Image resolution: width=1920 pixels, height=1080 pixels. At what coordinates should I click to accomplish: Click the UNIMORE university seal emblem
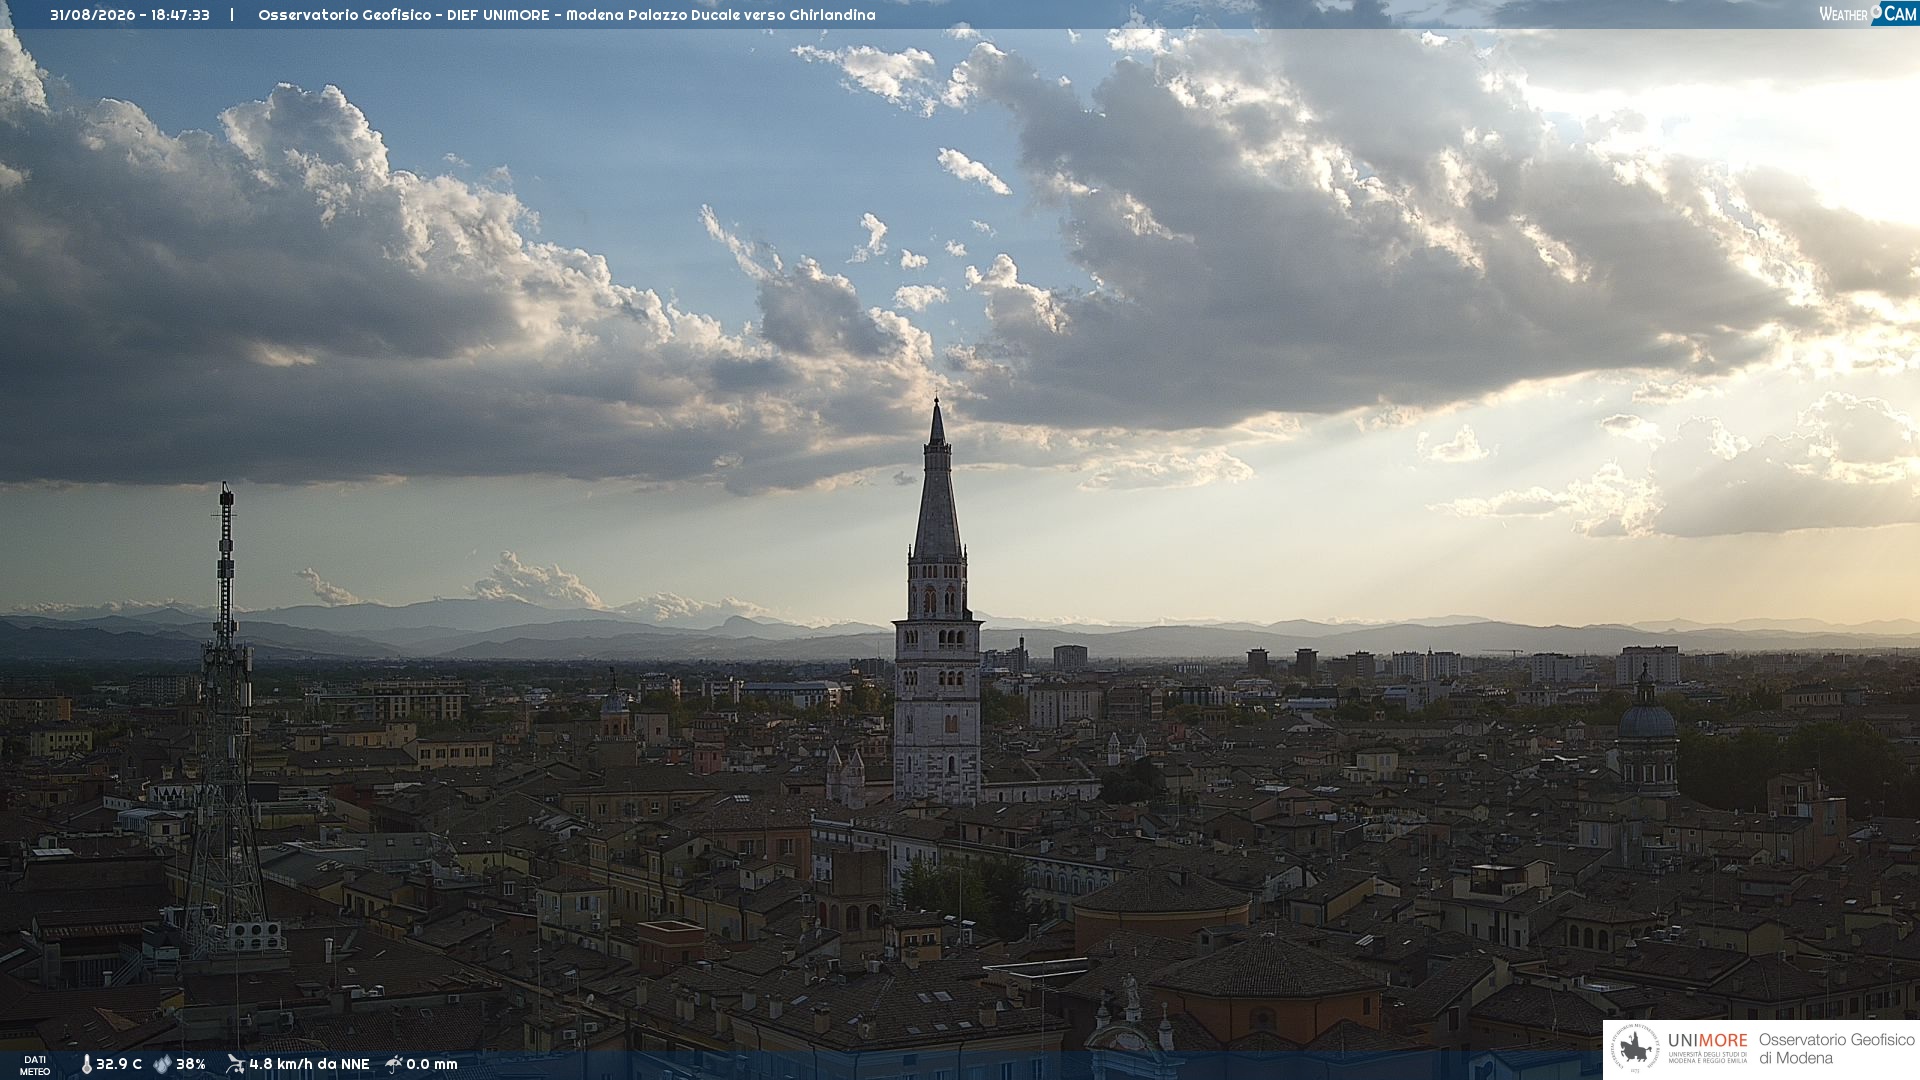pos(1635,1049)
